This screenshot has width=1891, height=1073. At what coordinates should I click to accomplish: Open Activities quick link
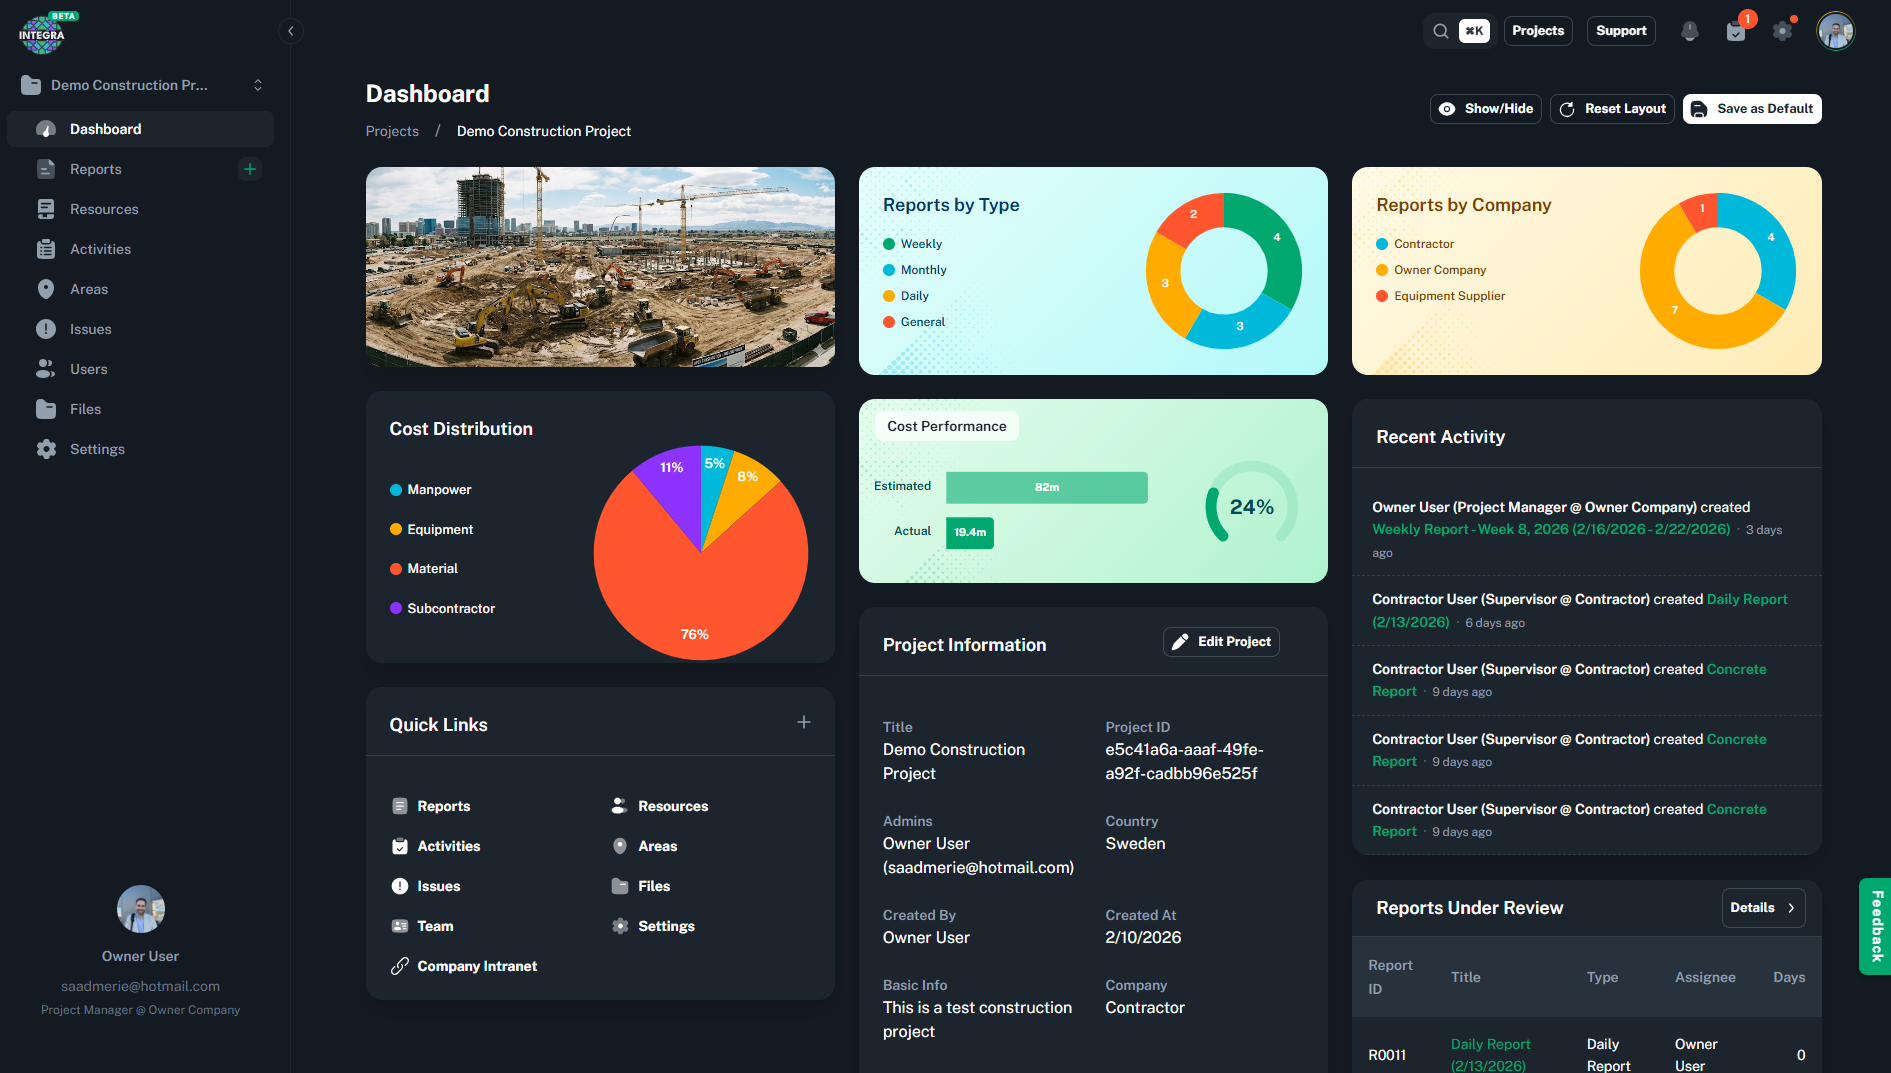436,846
